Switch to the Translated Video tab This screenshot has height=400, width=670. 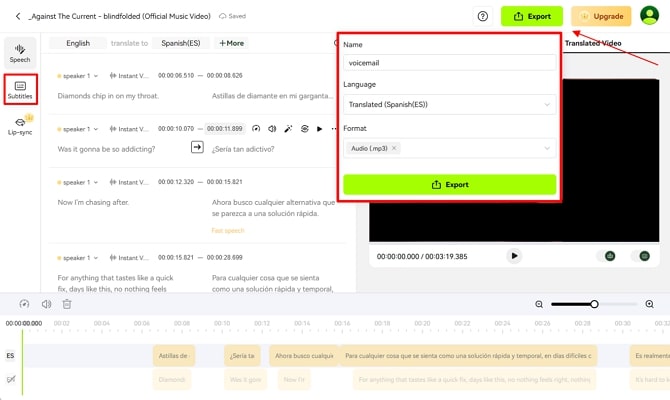593,43
